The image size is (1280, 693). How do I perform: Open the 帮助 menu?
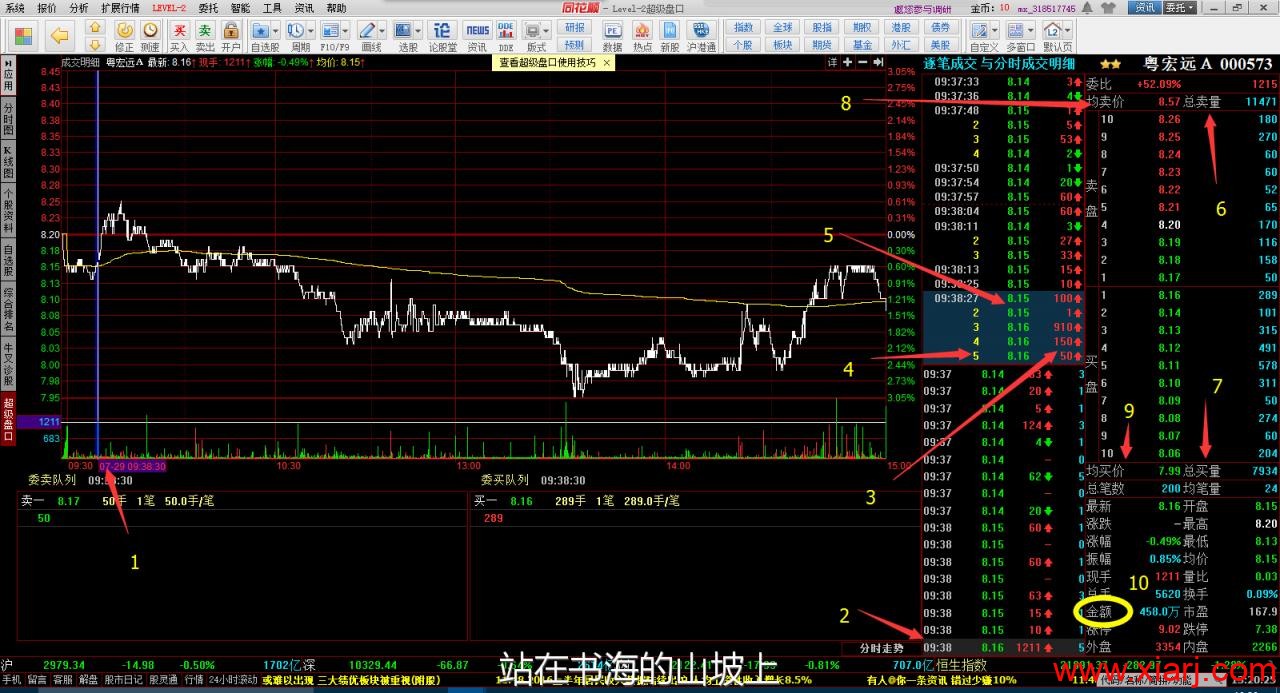tap(336, 7)
